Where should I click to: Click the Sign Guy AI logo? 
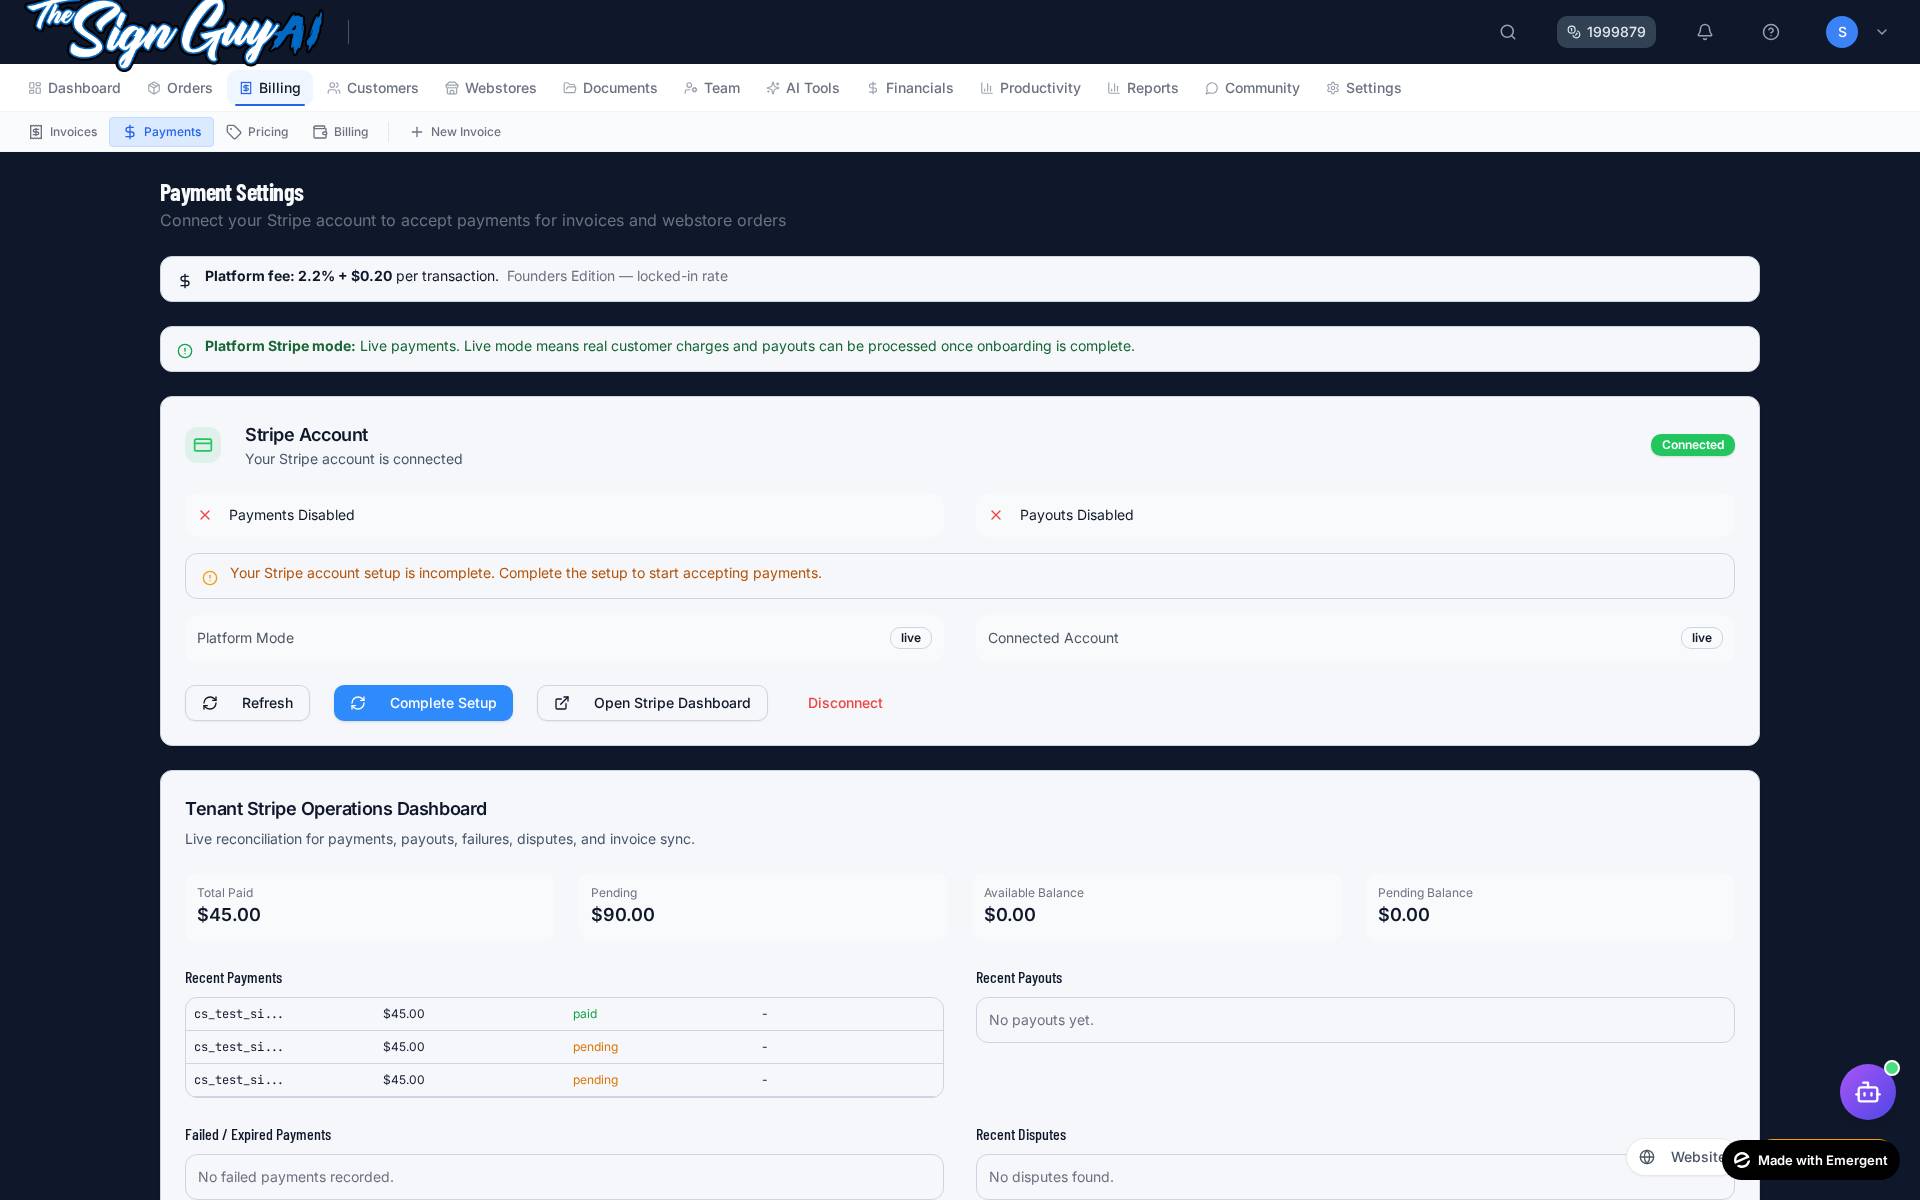(x=175, y=34)
